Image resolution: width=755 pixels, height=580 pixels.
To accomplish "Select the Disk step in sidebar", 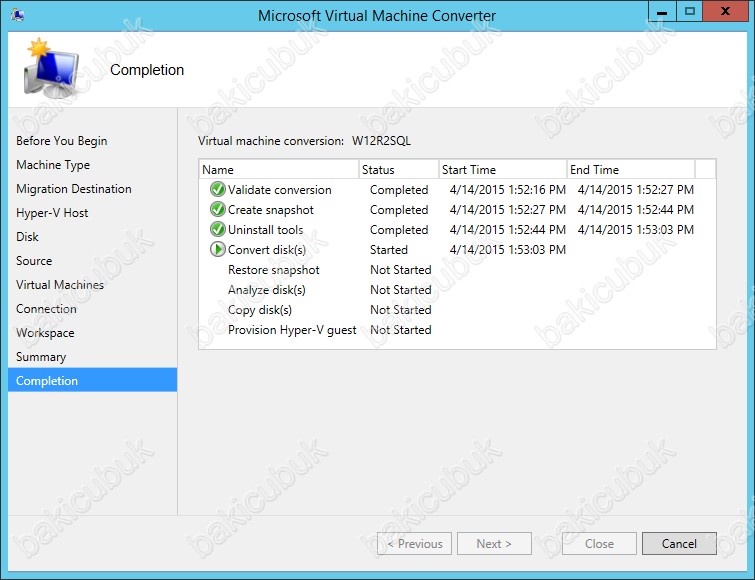I will (27, 237).
